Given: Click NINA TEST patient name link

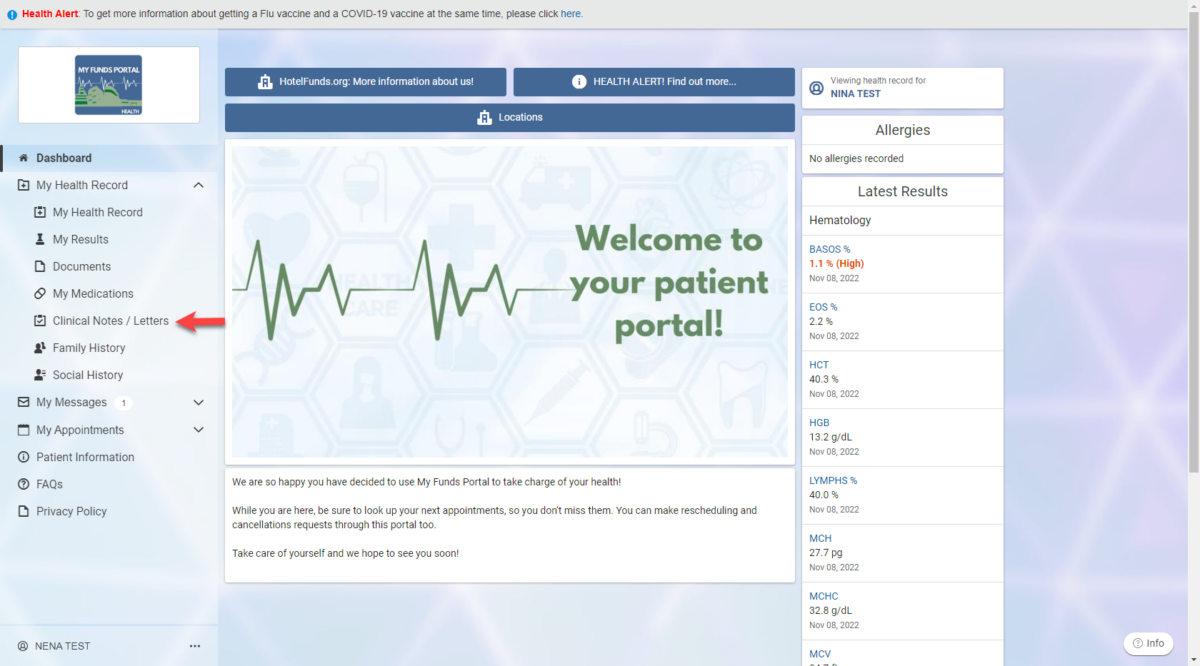Looking at the screenshot, I should pos(856,94).
